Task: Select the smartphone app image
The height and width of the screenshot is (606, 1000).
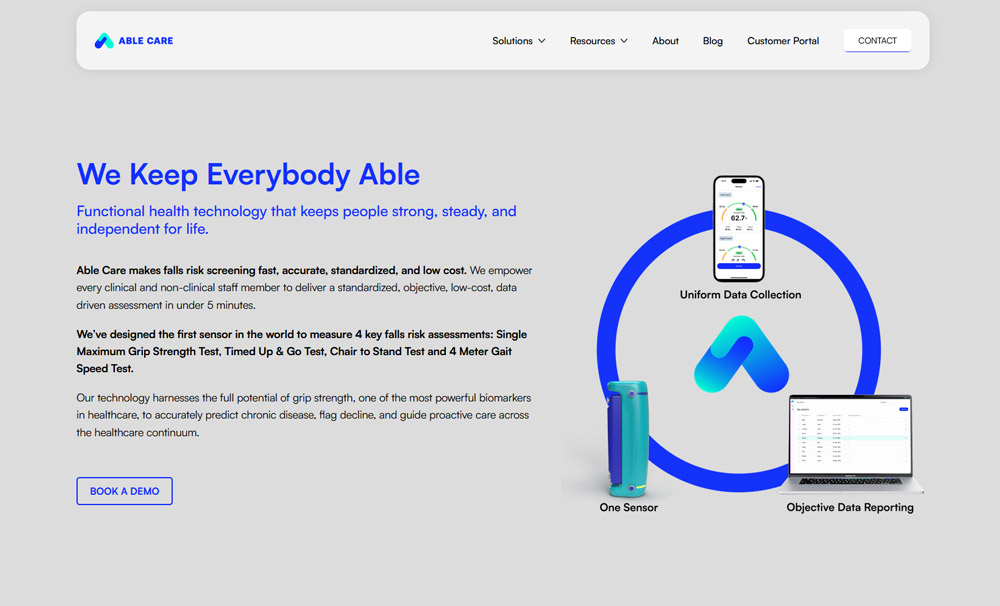Action: point(739,230)
